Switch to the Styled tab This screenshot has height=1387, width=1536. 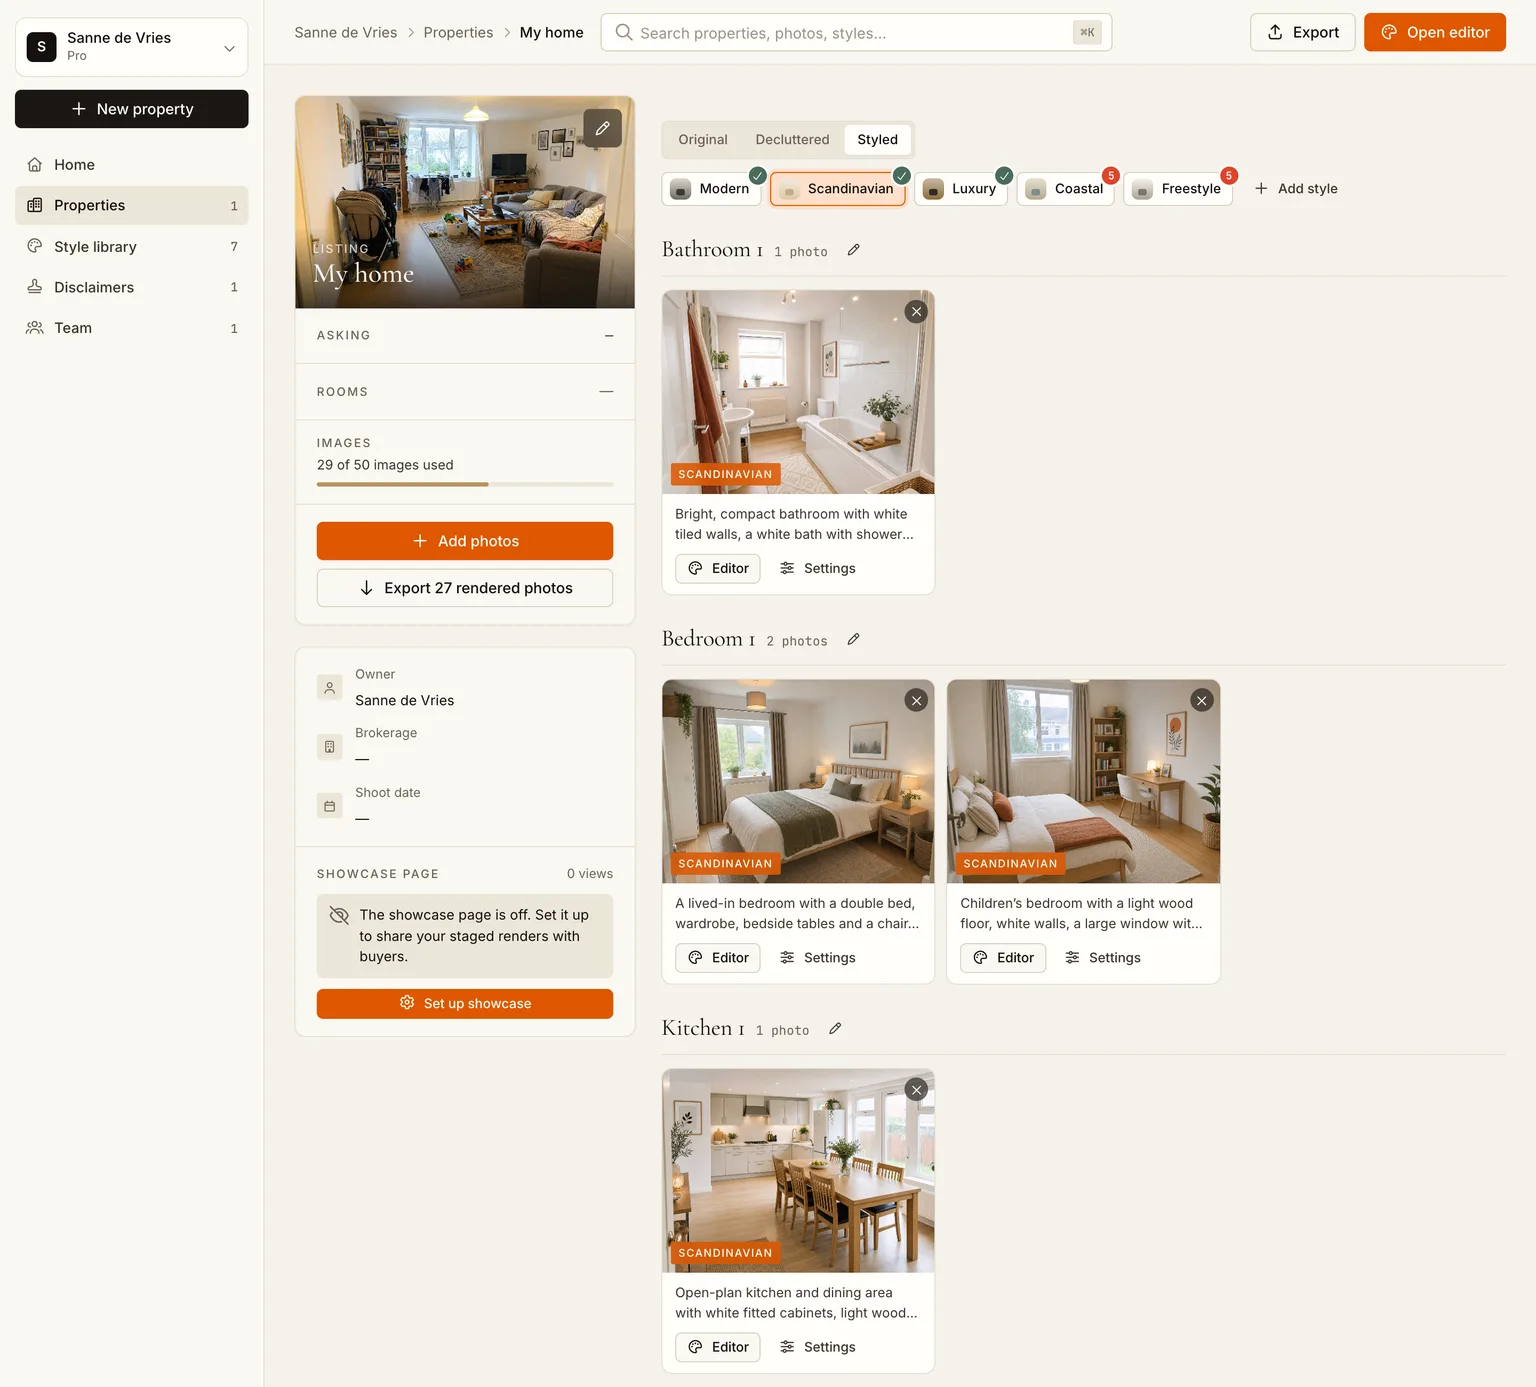(x=877, y=140)
